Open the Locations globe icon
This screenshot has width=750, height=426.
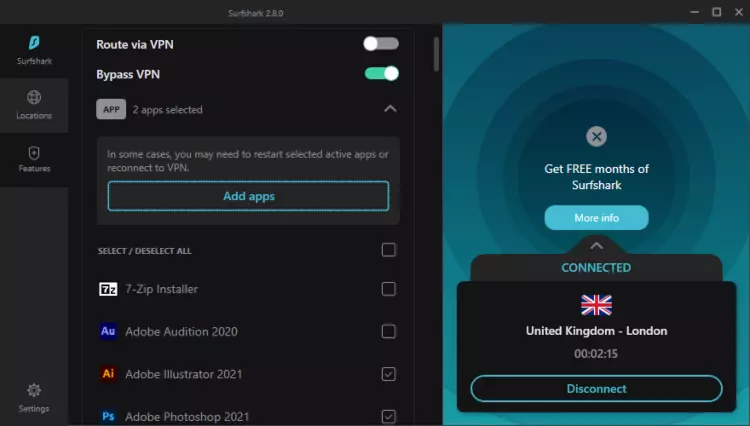pos(34,98)
